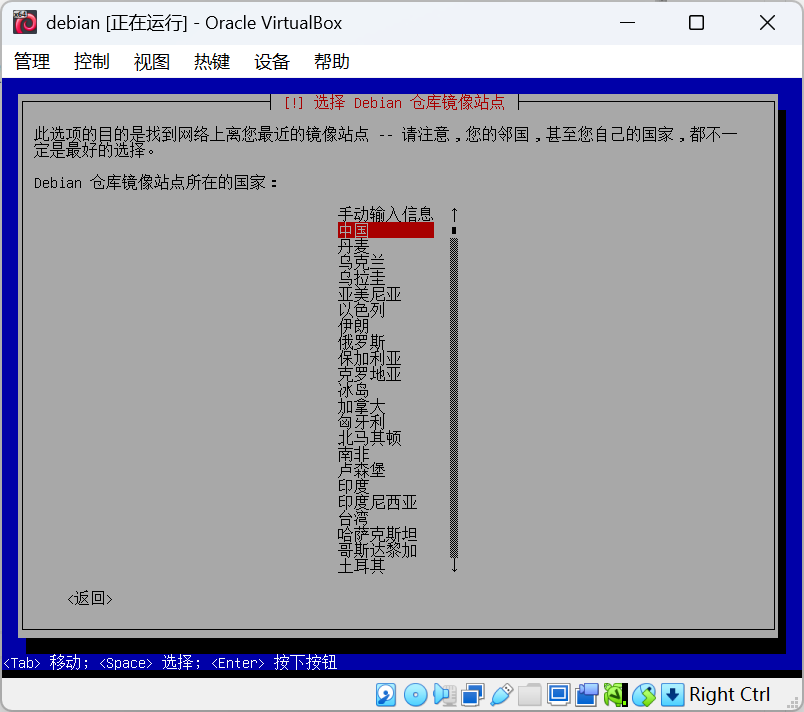The width and height of the screenshot is (804, 712).
Task: Click the green CPU execution status icon
Action: [x=615, y=695]
